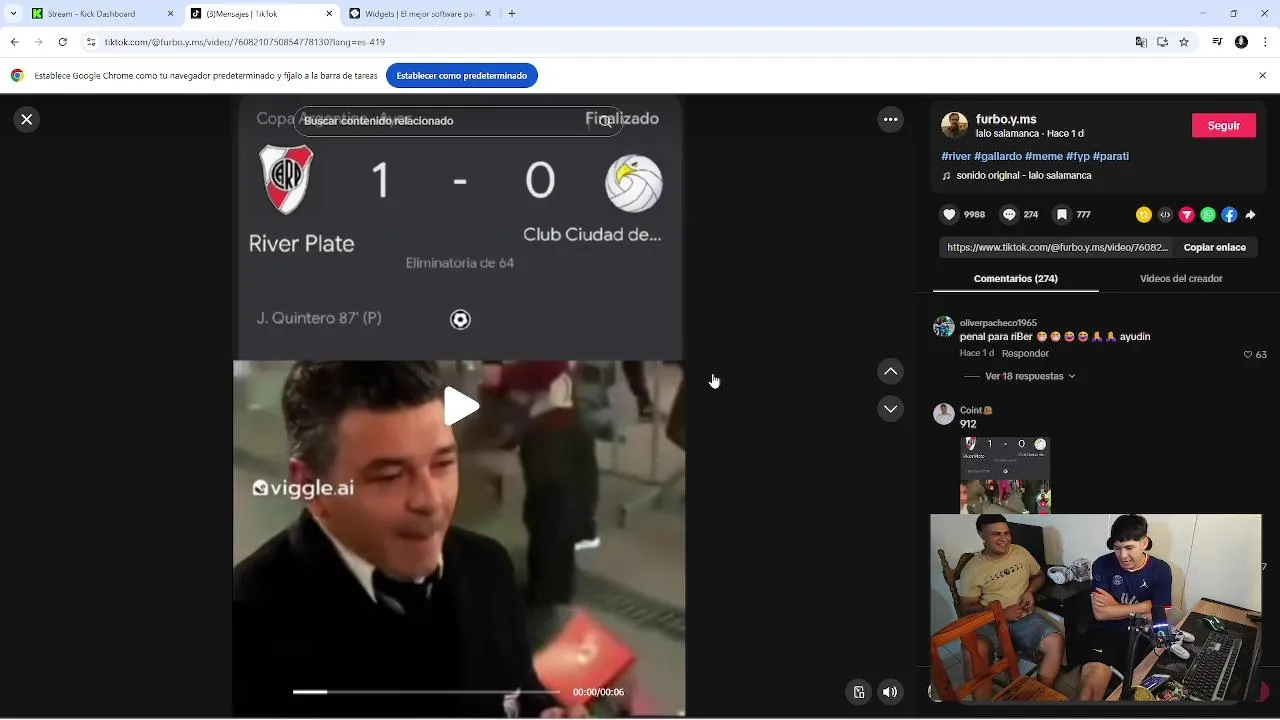Viewport: 1280px width, 720px height.
Task: Translate this page icon
Action: pyautogui.click(x=1141, y=42)
